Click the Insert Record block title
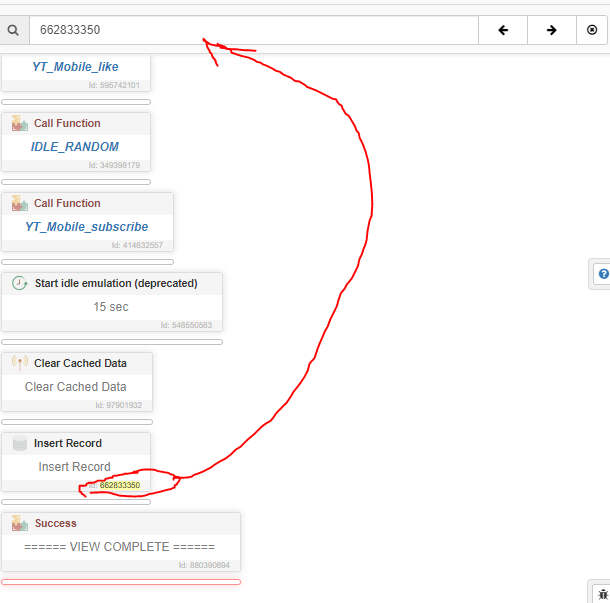Viewport: 610px width, 603px height. pyautogui.click(x=68, y=443)
